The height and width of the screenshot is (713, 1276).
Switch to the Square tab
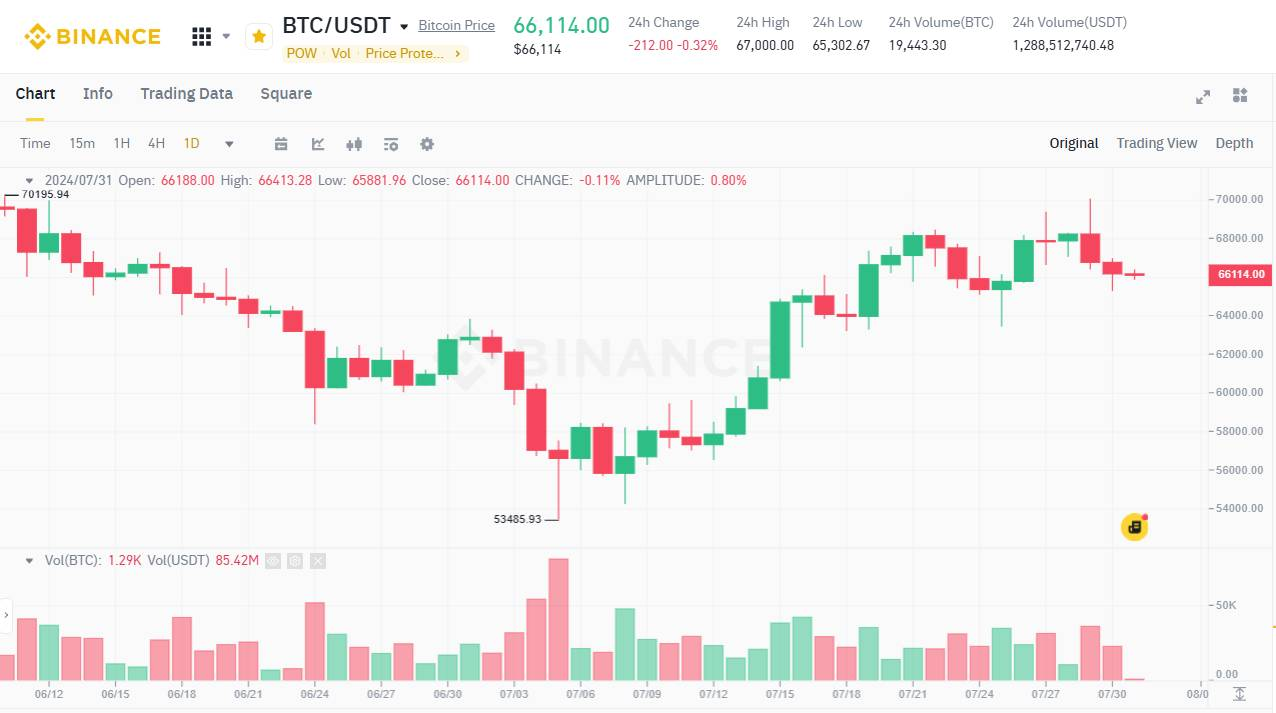[x=286, y=93]
